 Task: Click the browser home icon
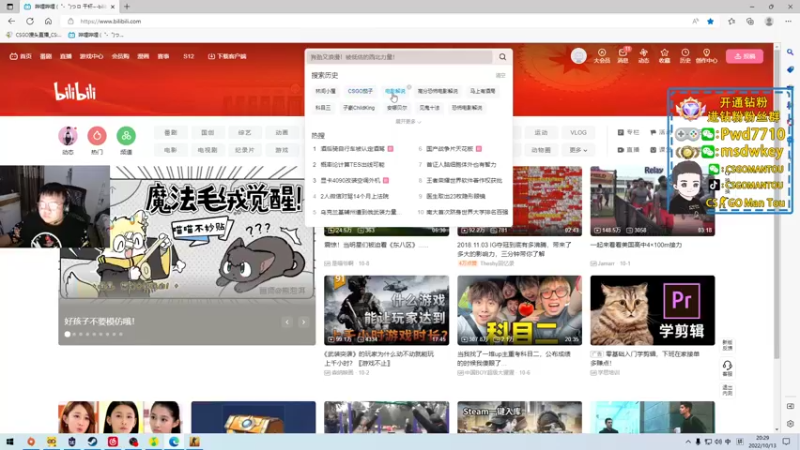(x=48, y=21)
